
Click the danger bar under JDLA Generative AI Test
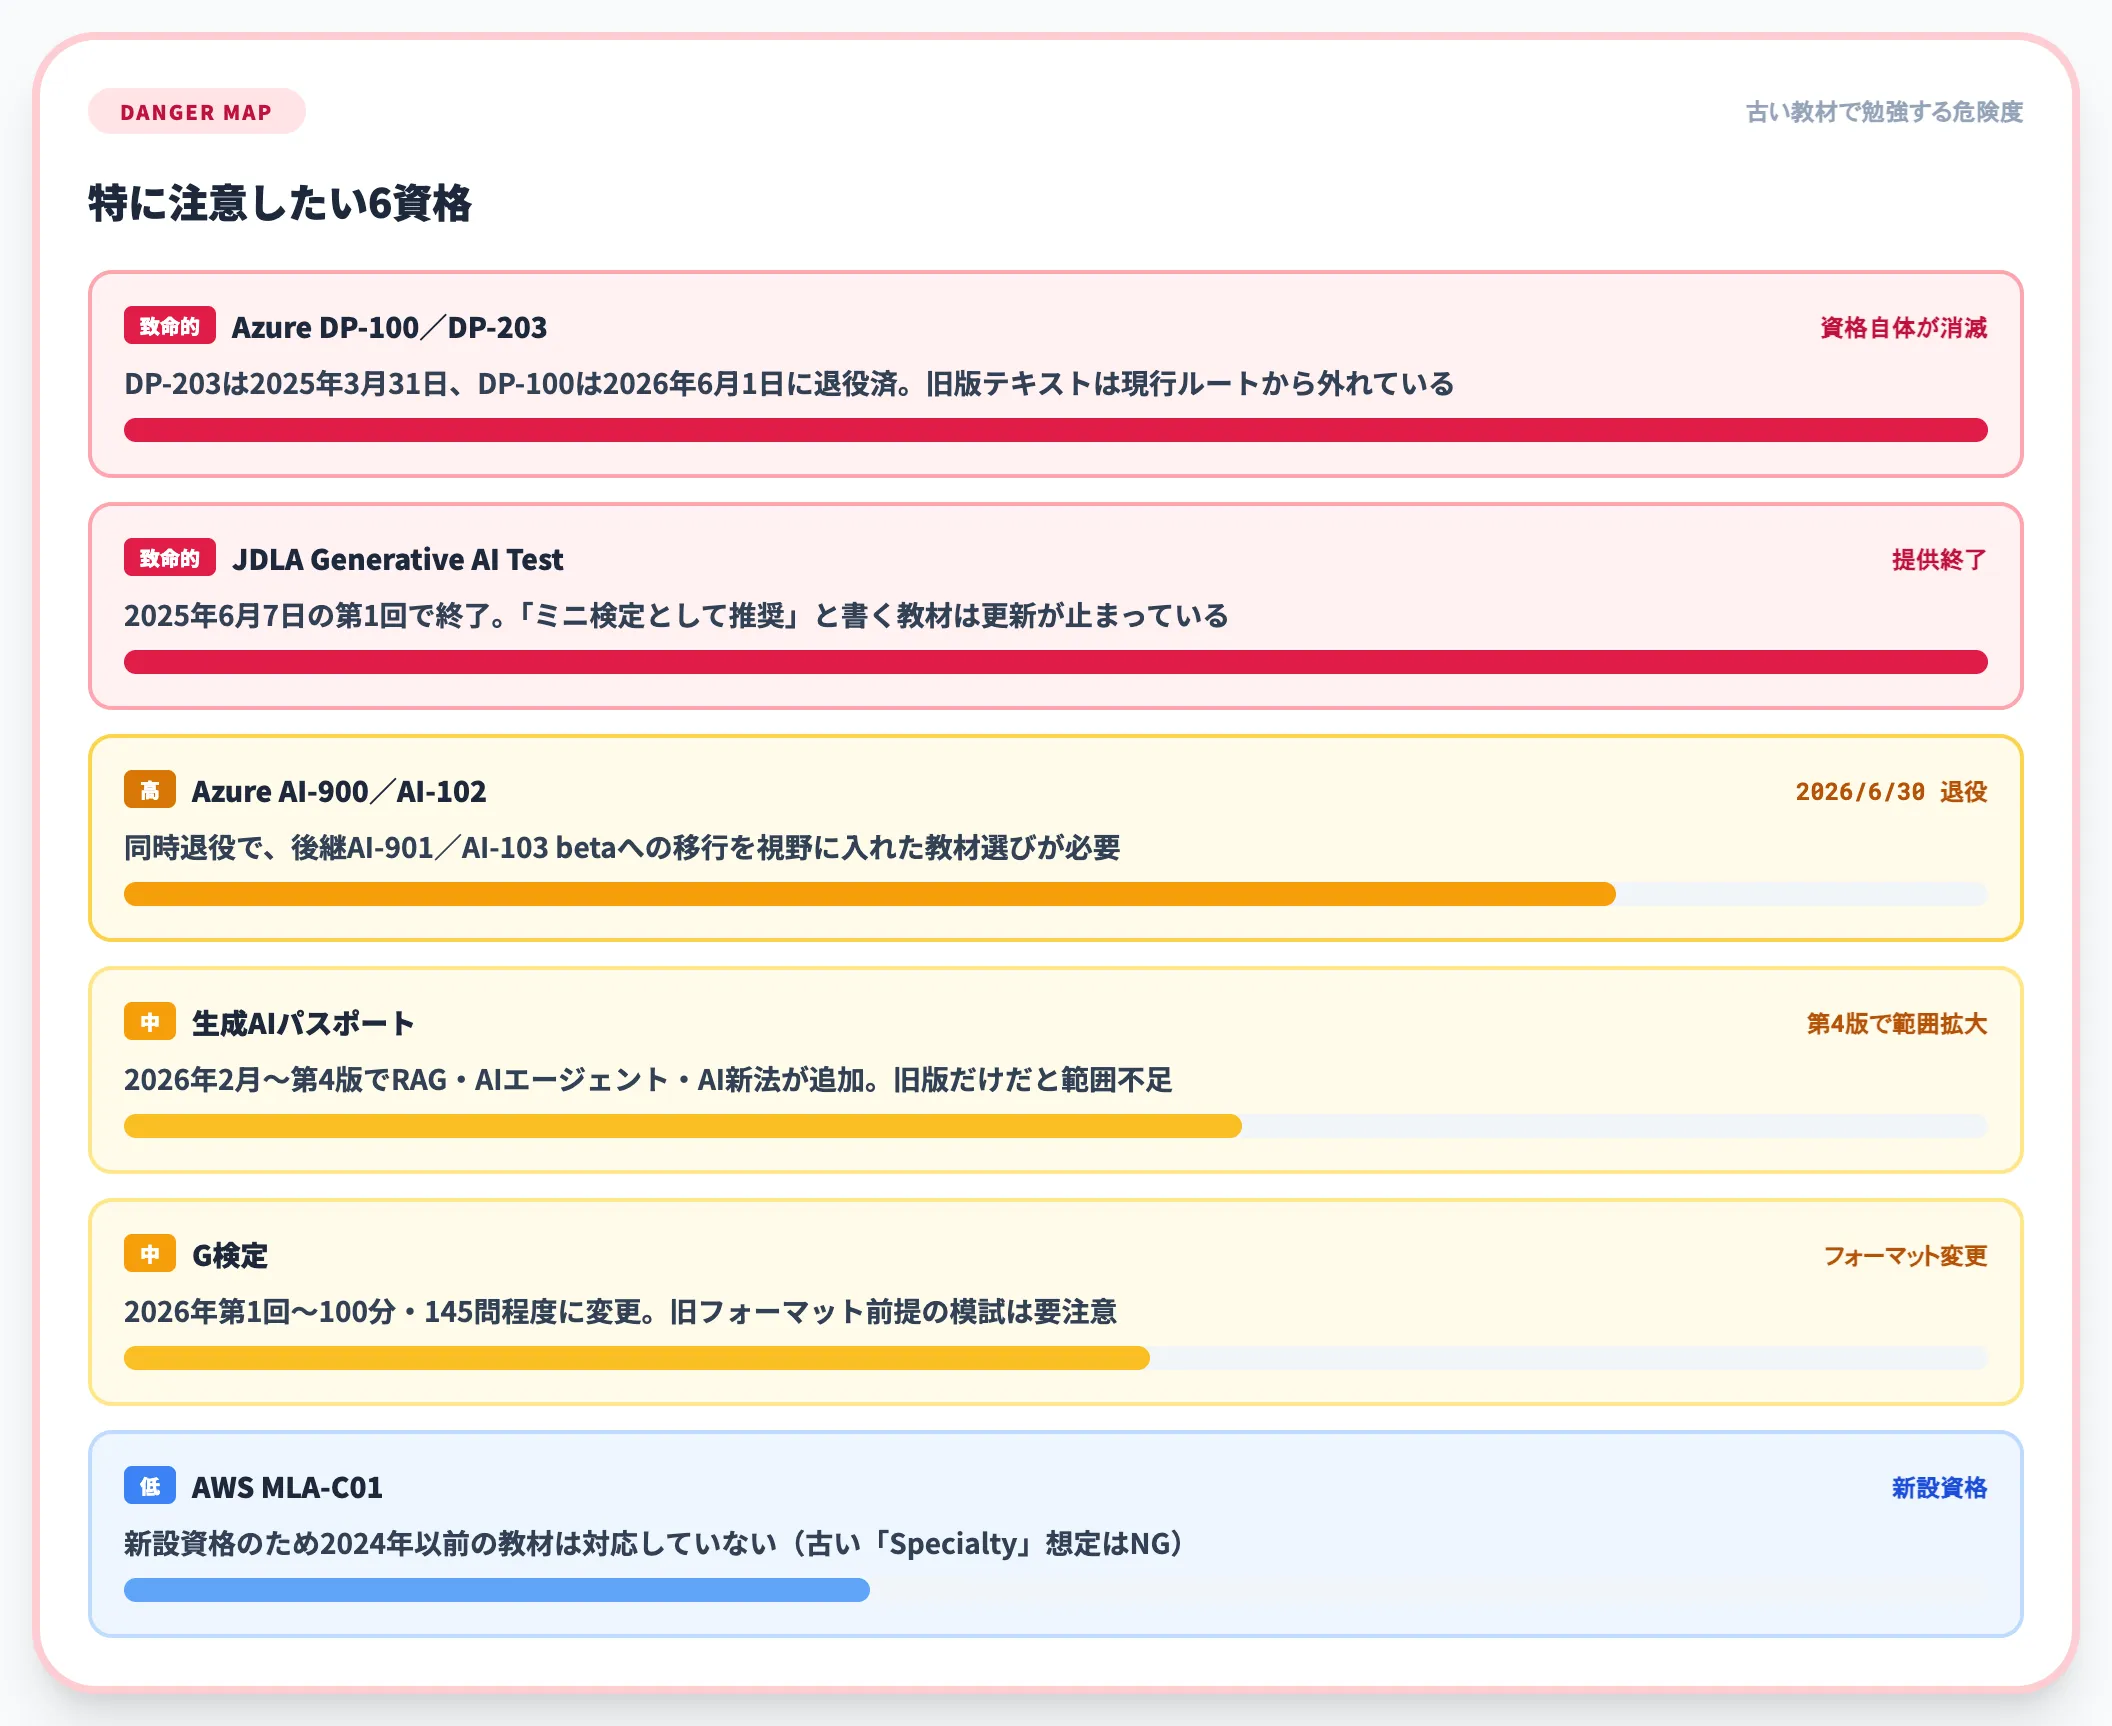coord(1056,662)
